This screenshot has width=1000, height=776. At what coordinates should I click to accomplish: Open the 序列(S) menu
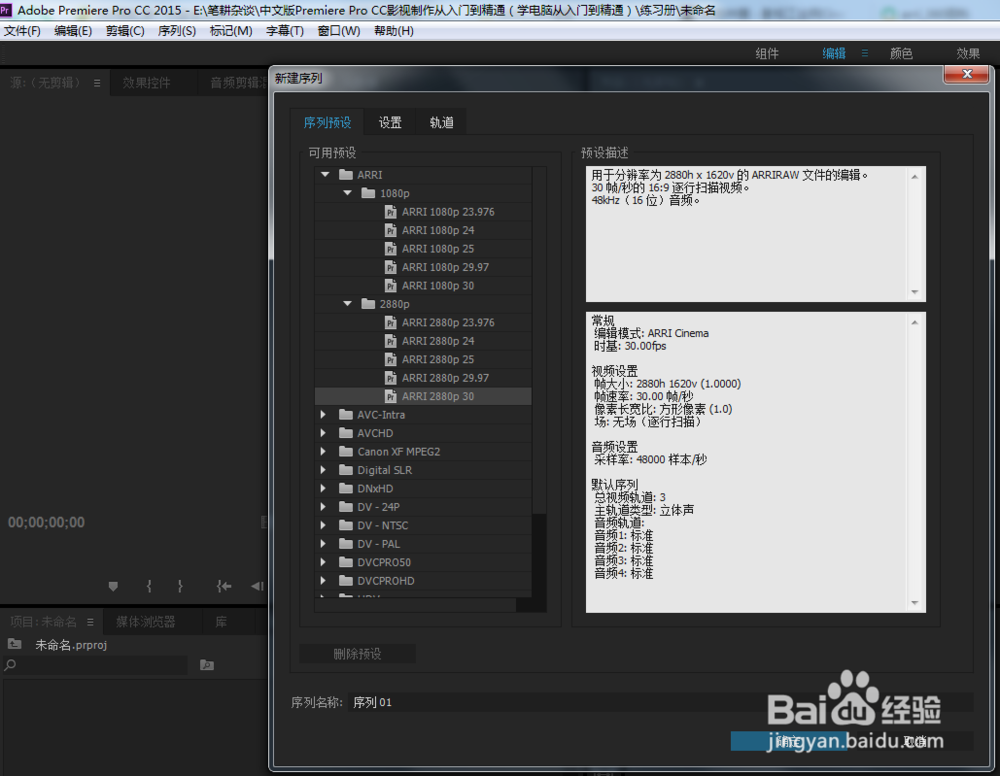(177, 31)
